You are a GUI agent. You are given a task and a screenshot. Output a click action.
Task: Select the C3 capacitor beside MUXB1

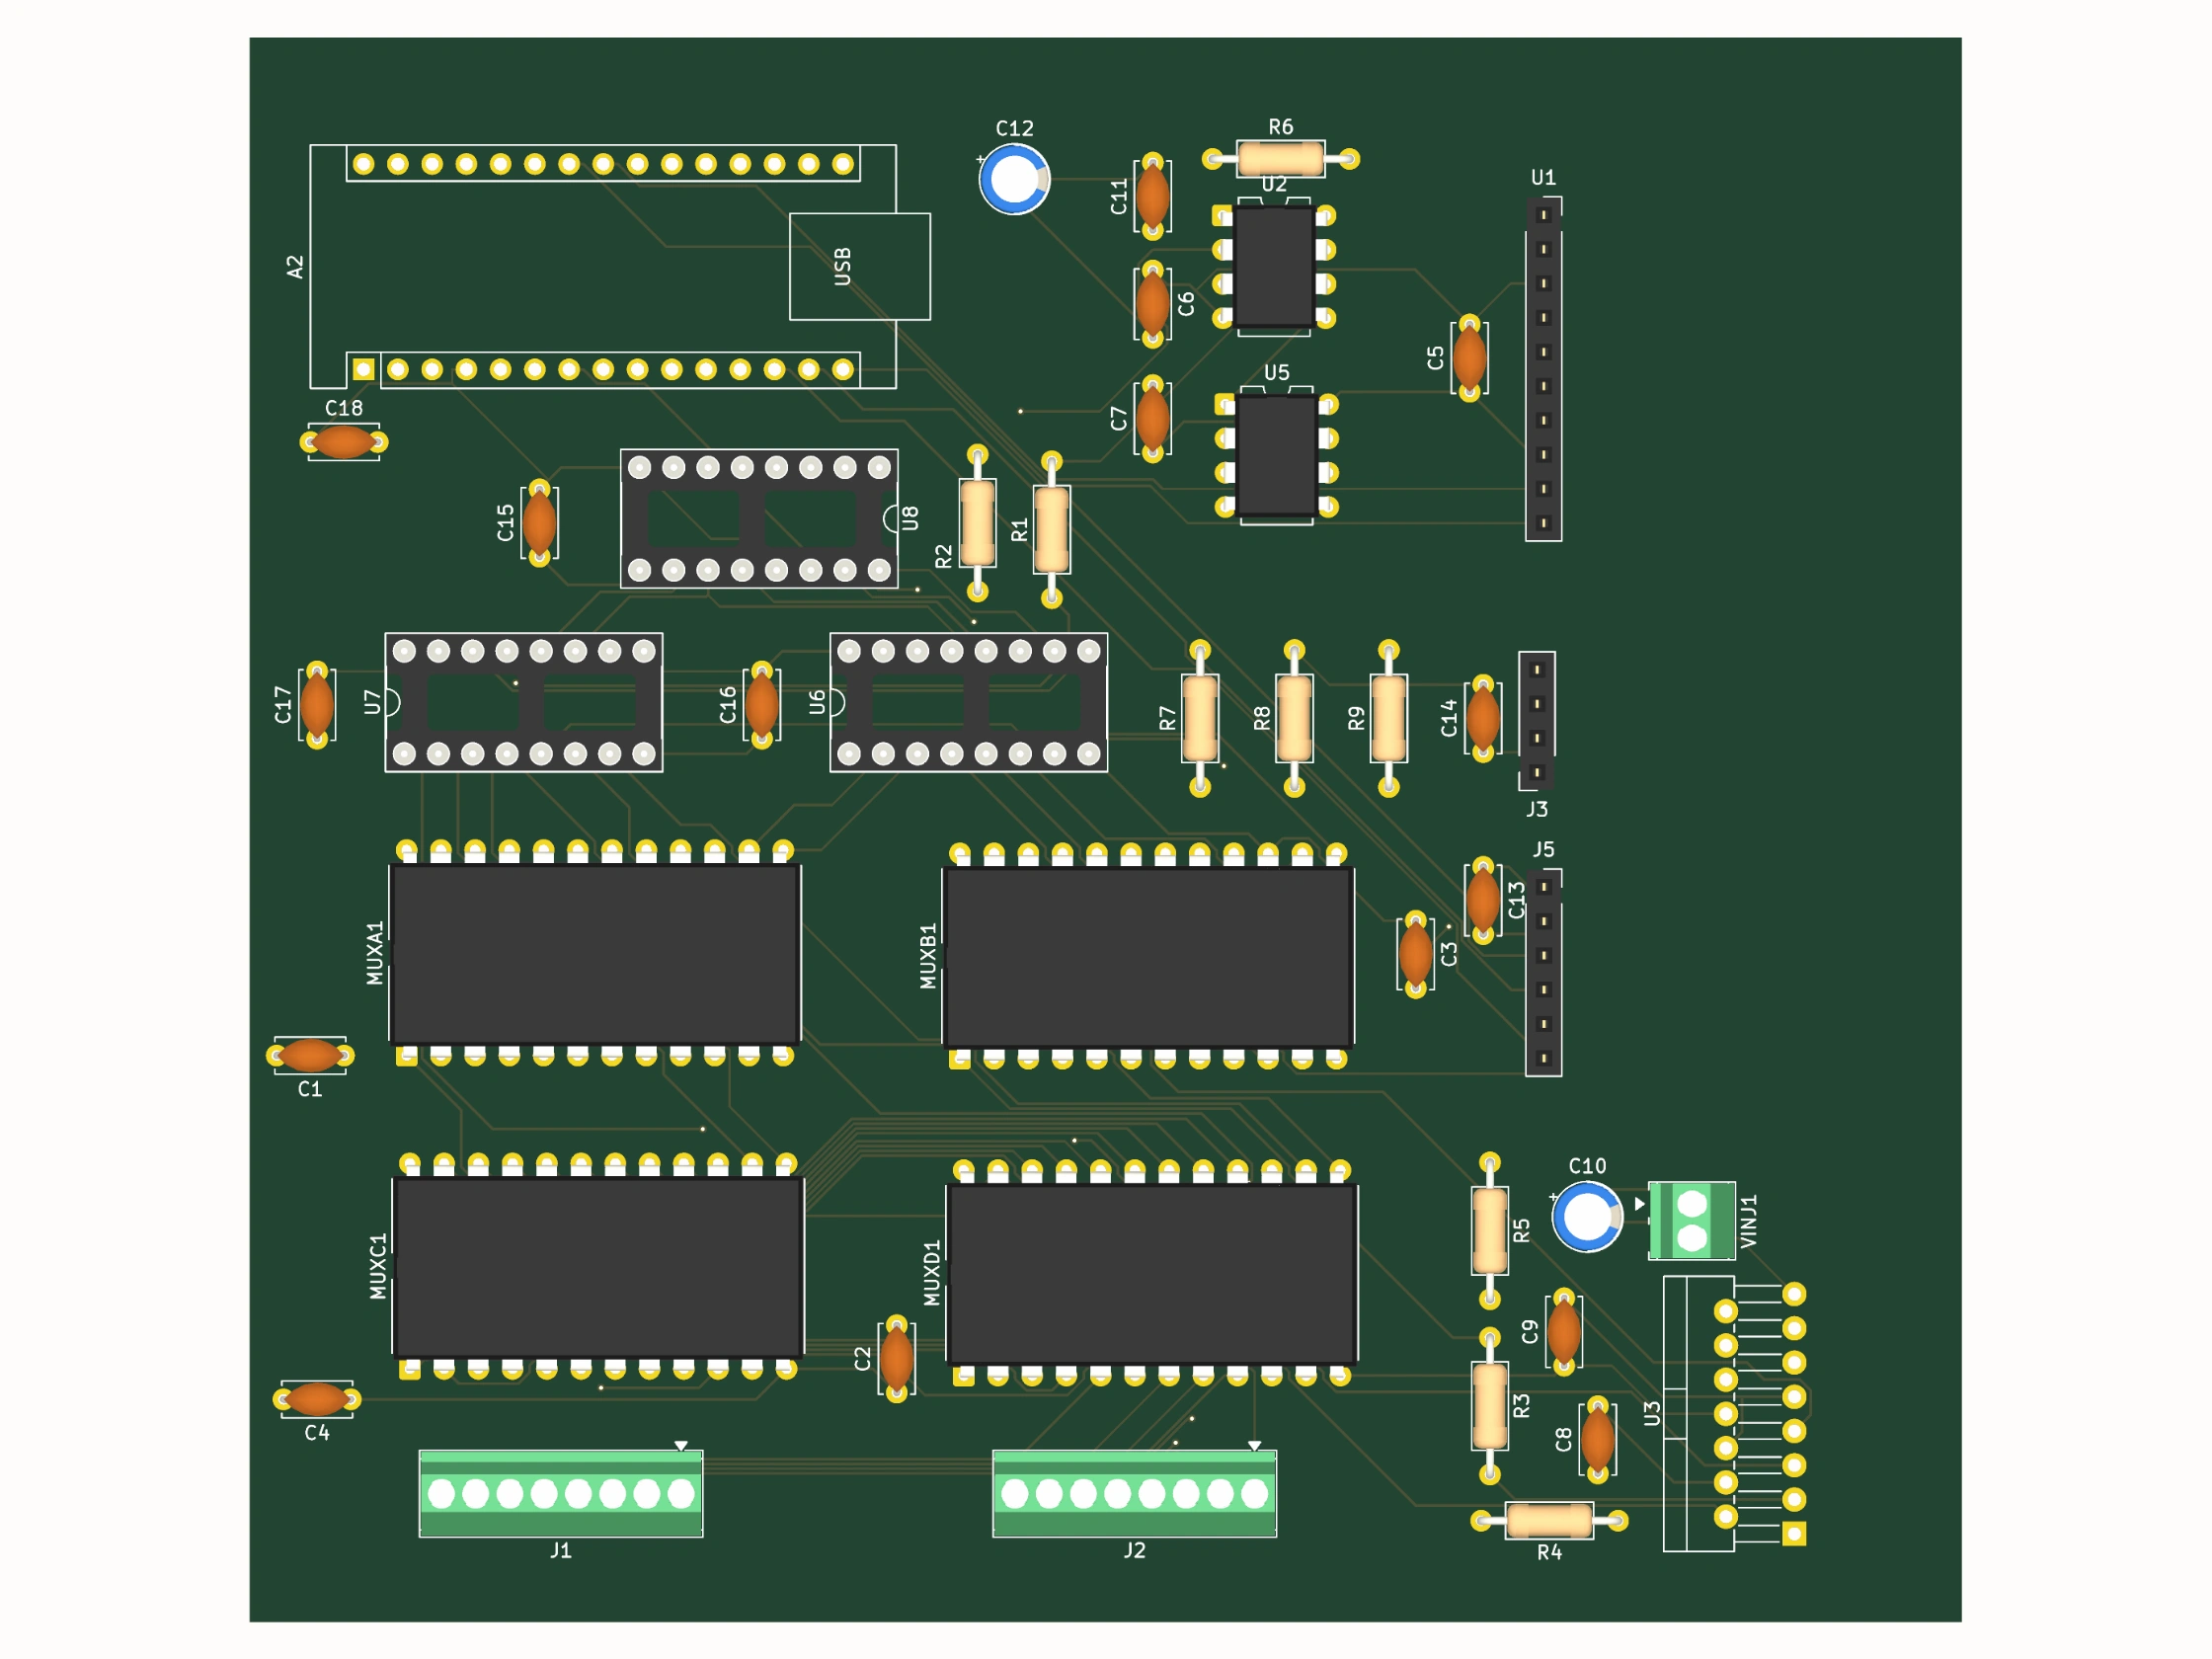click(x=1415, y=955)
